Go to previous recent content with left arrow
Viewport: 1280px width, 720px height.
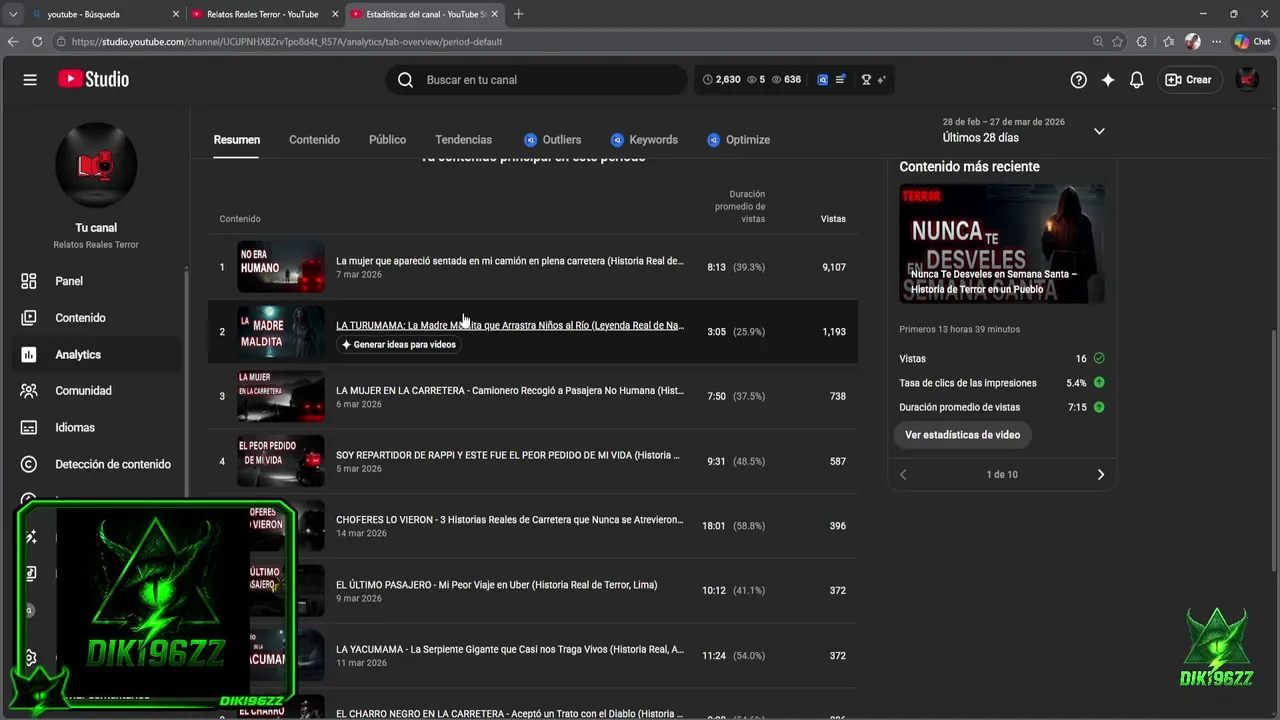pyautogui.click(x=903, y=475)
